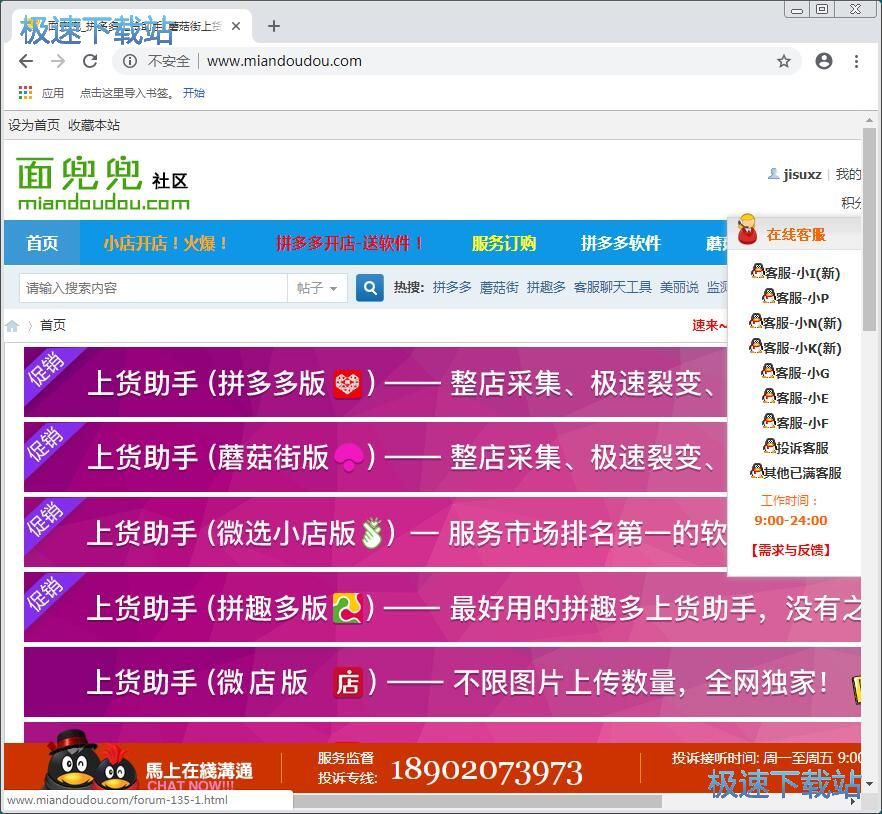Open 上货助手 (微选小店版) promo banner
882x814 pixels.
coord(375,532)
